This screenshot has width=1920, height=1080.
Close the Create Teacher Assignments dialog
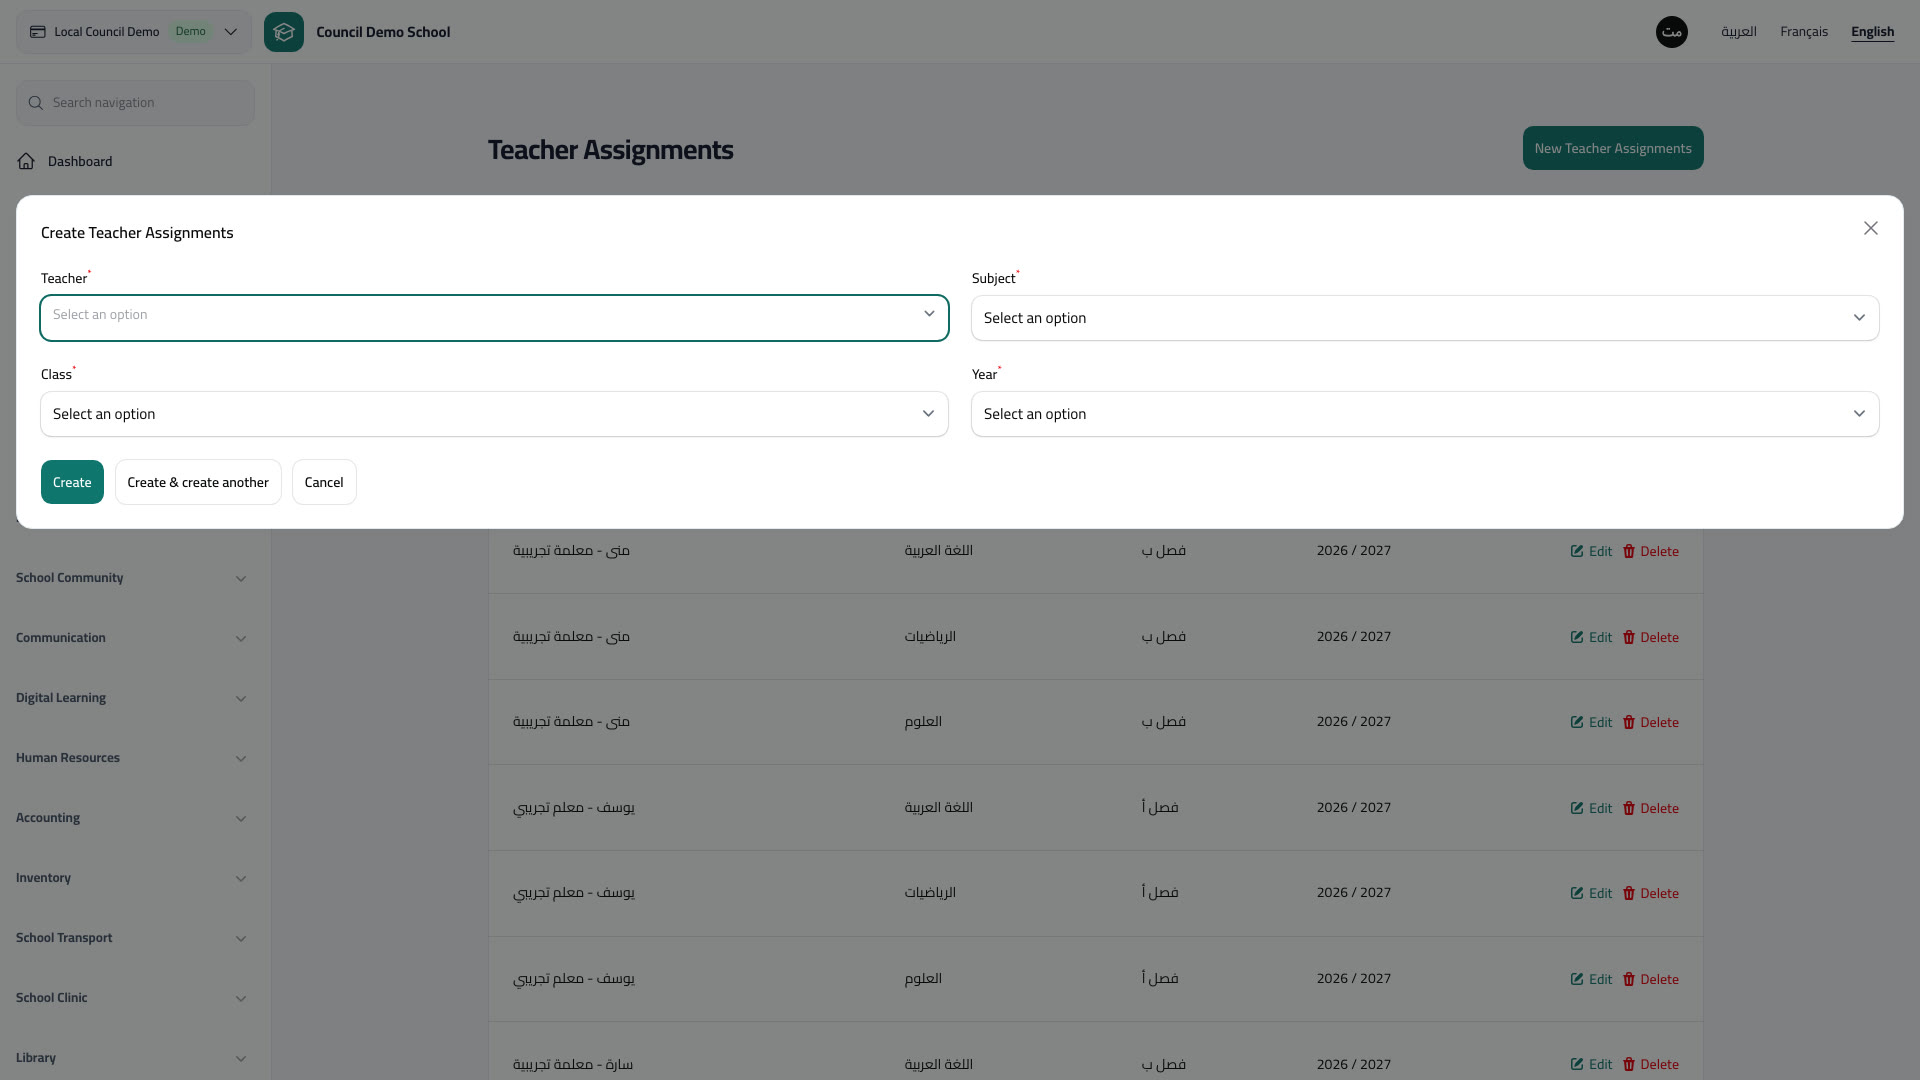click(x=1871, y=228)
